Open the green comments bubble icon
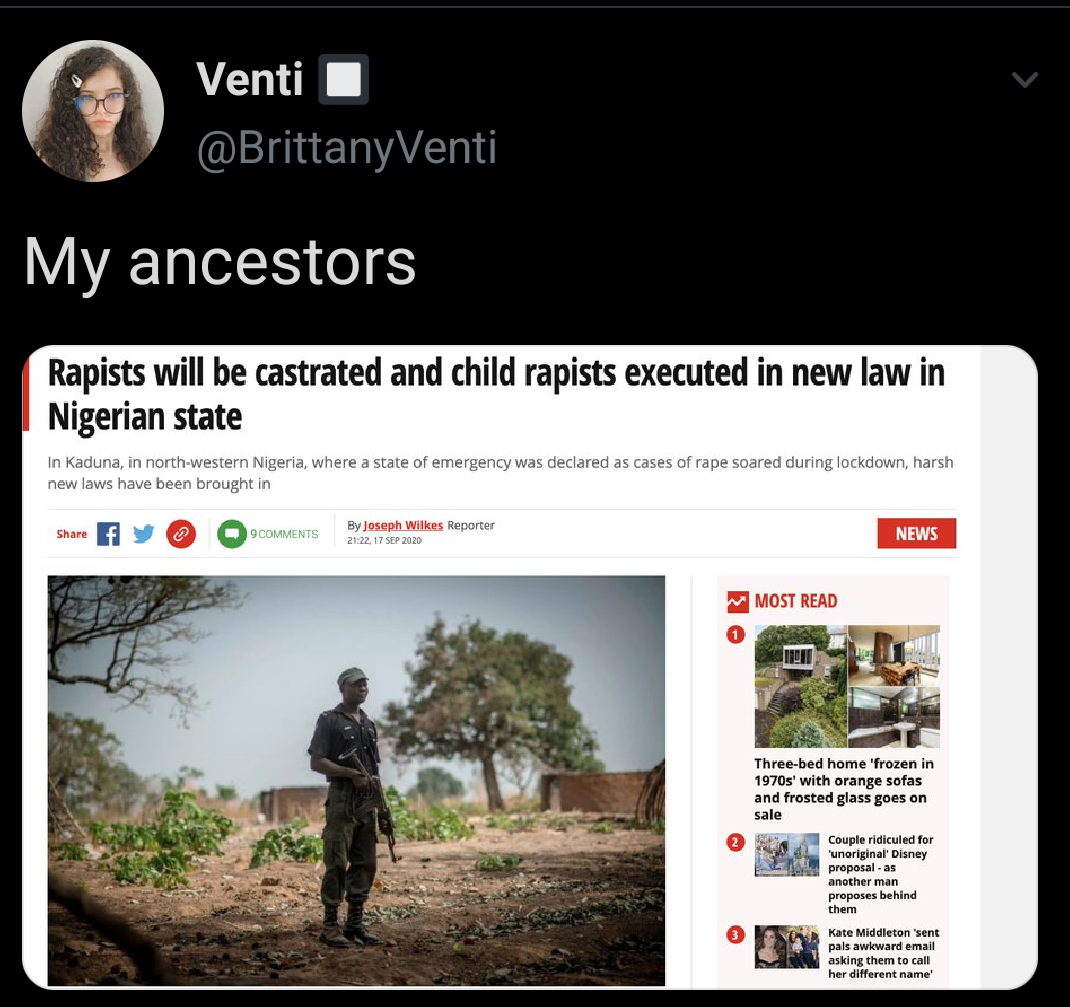Screen dimensions: 1070x1007 tap(231, 534)
